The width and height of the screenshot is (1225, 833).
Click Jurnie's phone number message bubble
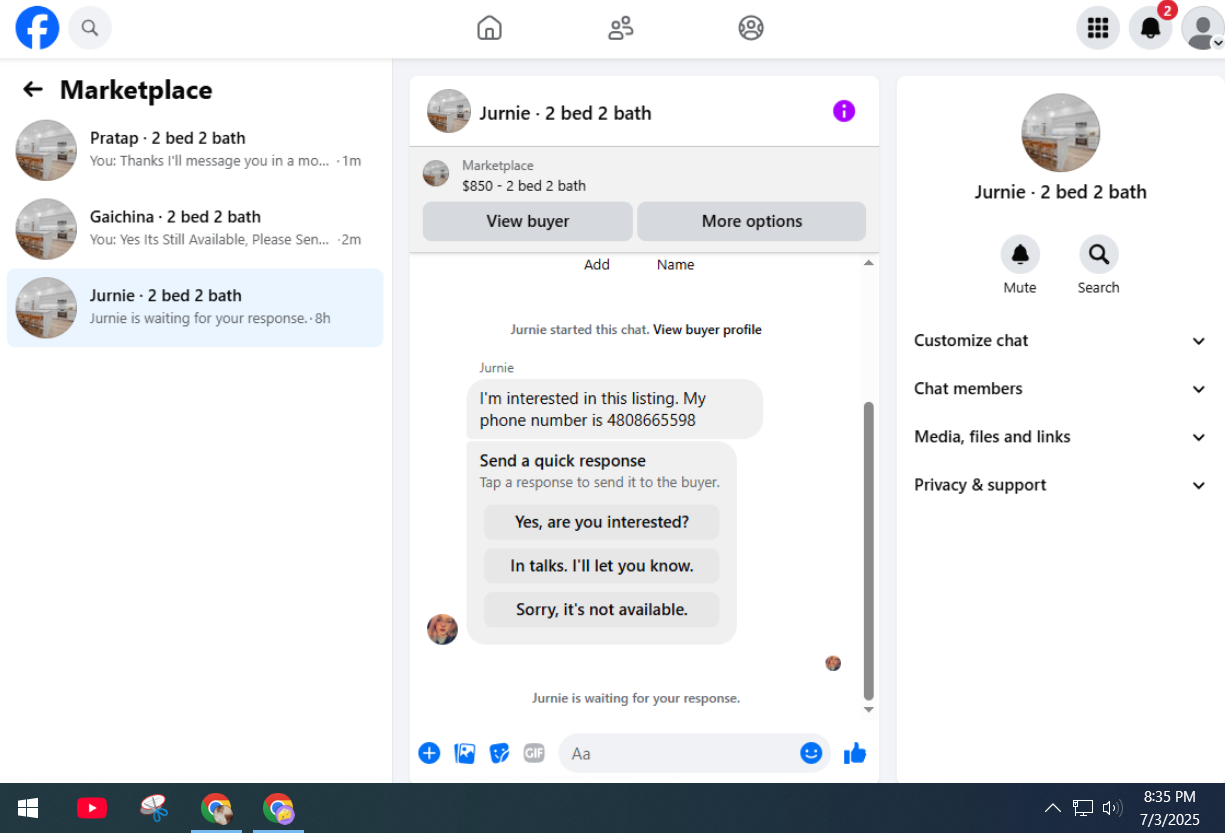pos(614,409)
